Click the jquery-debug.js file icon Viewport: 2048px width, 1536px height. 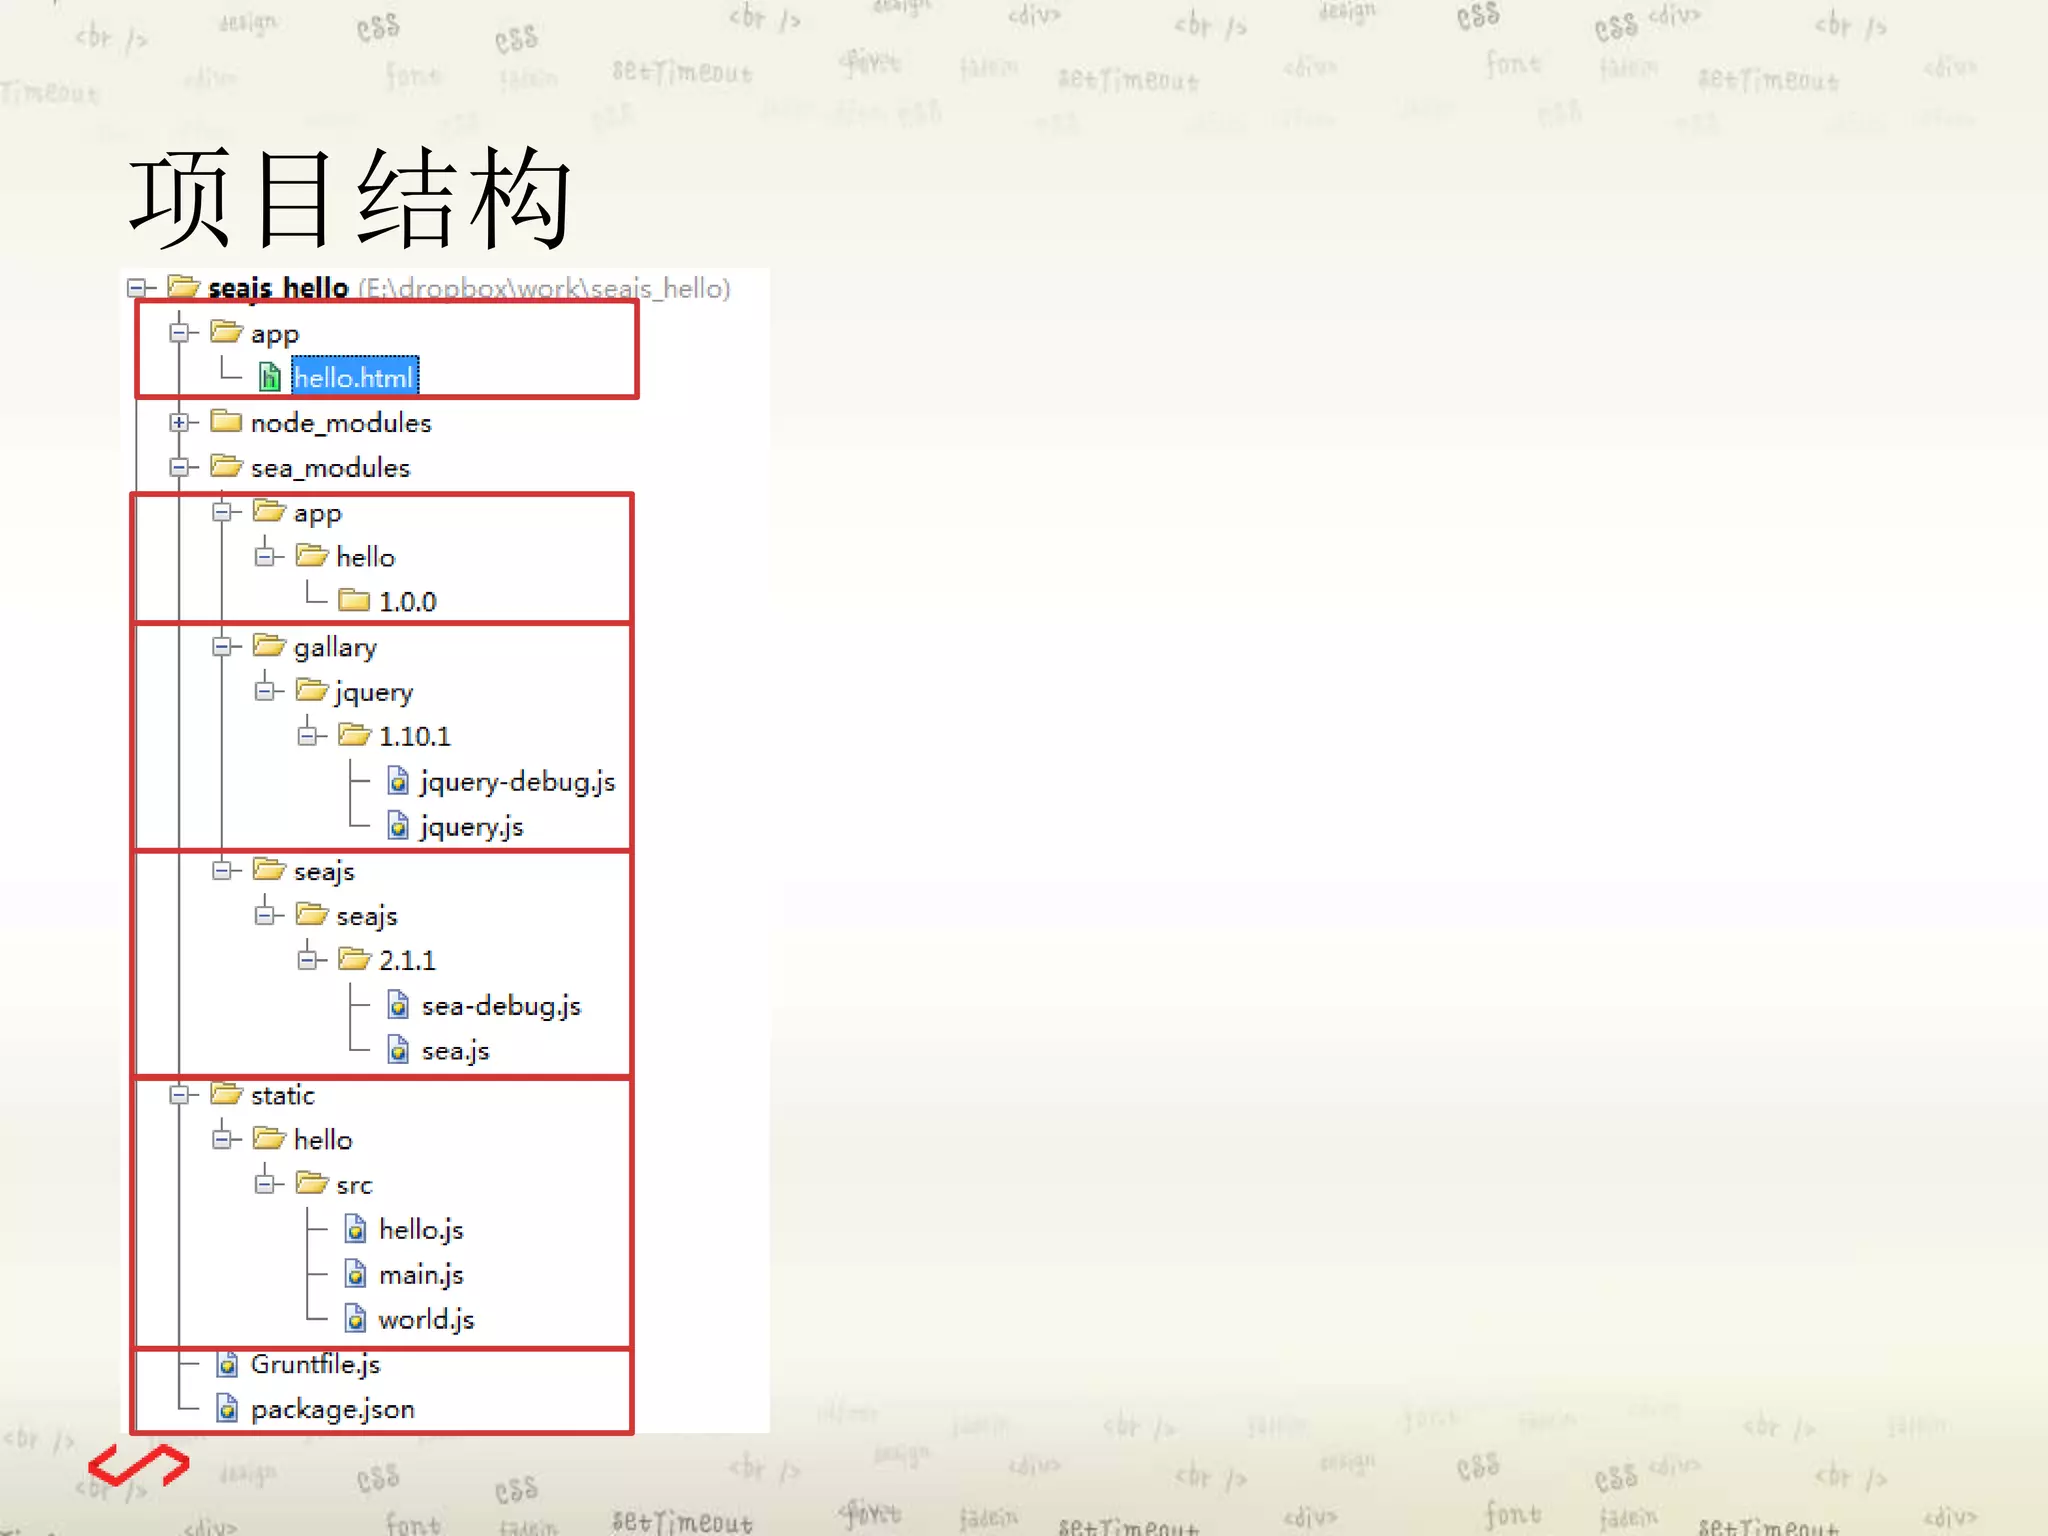coord(398,781)
